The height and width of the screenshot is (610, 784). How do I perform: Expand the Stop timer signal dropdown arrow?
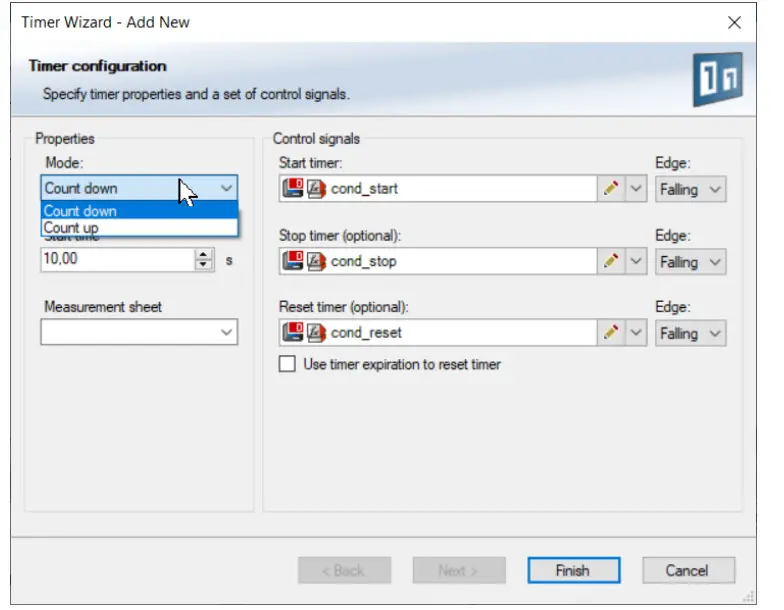pyautogui.click(x=636, y=261)
